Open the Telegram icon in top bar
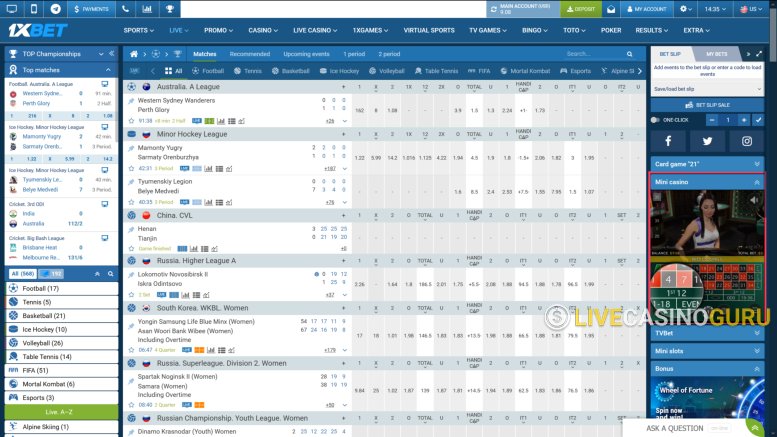This screenshot has width=777, height=437. (56, 9)
